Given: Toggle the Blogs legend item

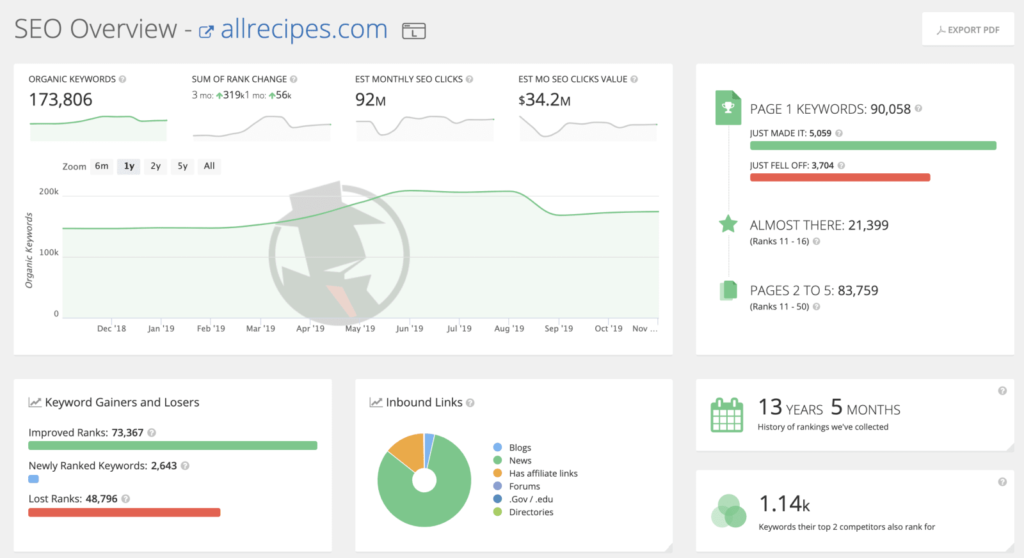Looking at the screenshot, I should pos(513,448).
